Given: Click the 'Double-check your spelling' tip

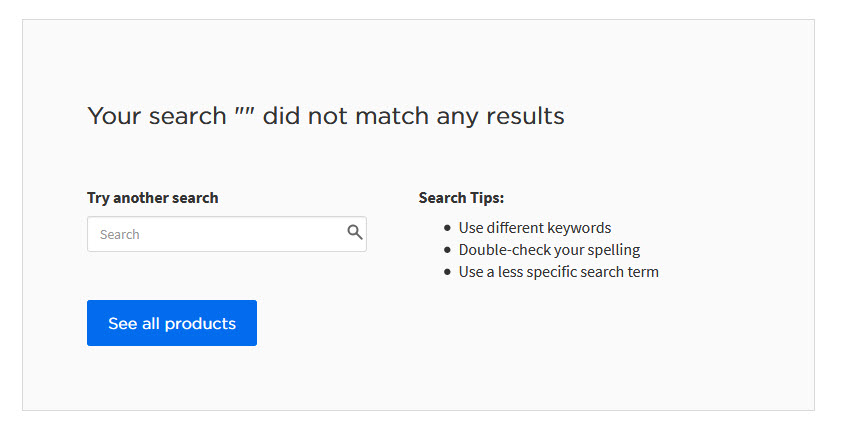Looking at the screenshot, I should point(549,250).
